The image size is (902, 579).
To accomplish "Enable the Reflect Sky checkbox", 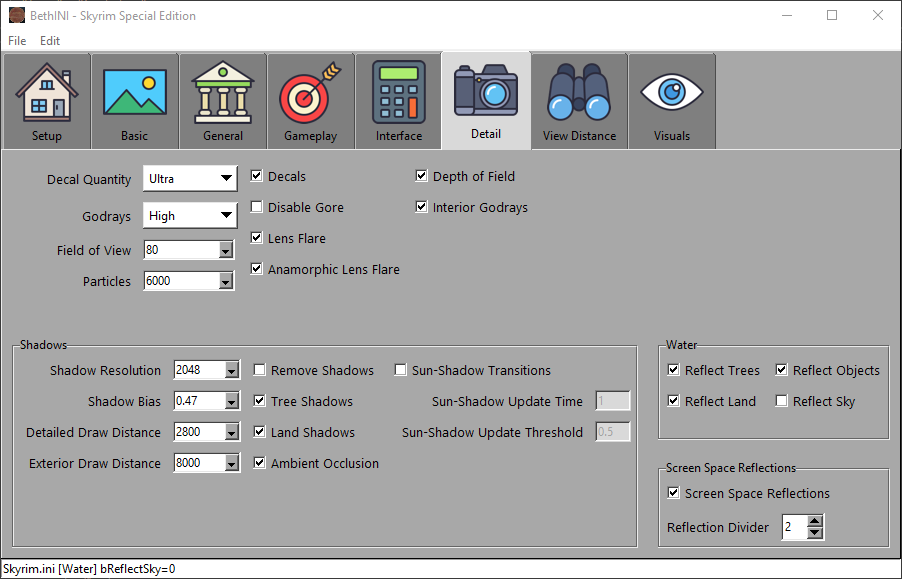I will (781, 401).
